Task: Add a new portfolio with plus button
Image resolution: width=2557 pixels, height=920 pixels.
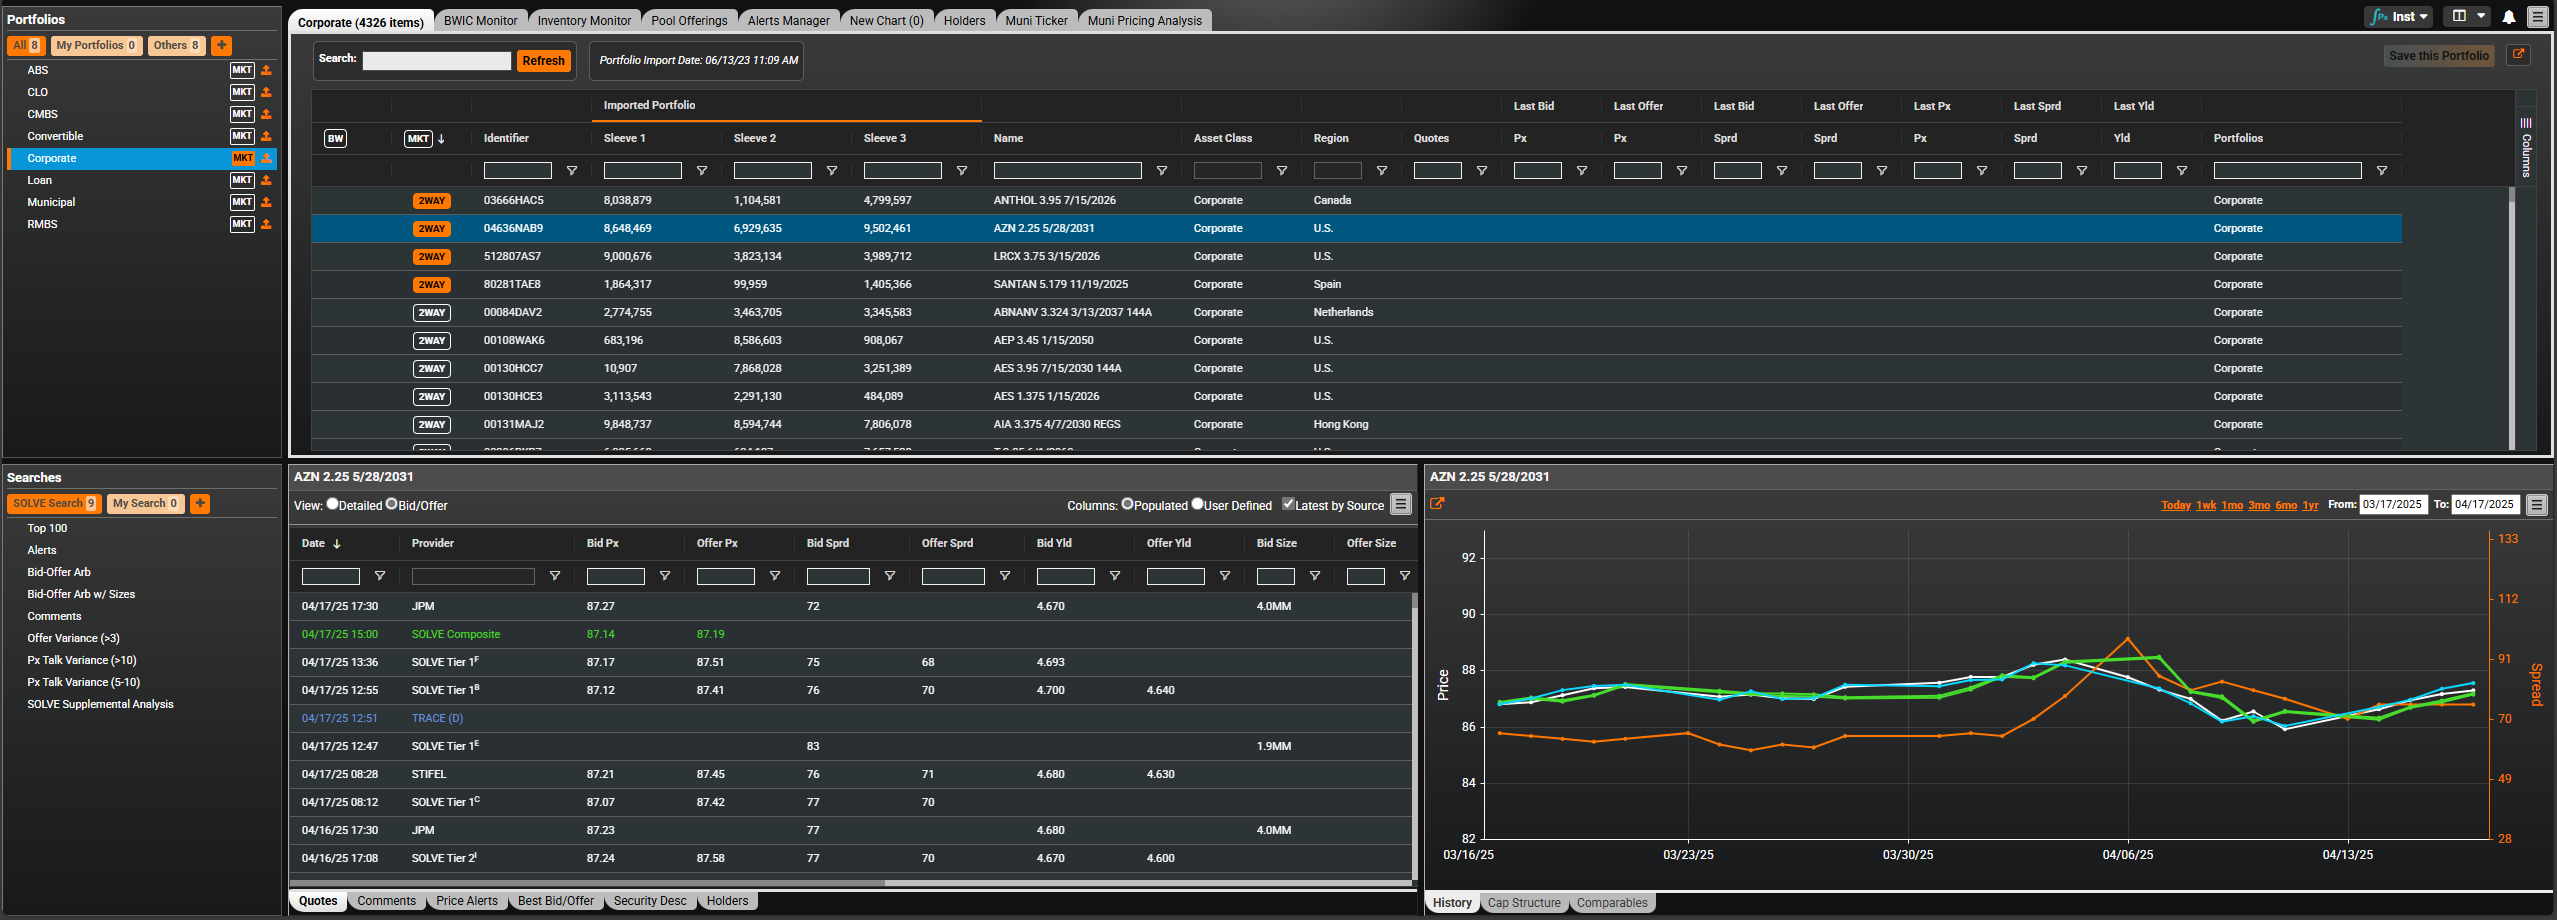Action: (222, 45)
